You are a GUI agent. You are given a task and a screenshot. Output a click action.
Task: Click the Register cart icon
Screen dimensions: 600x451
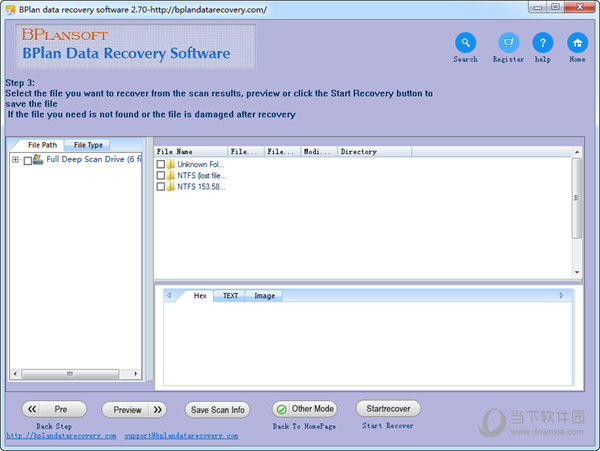[508, 42]
